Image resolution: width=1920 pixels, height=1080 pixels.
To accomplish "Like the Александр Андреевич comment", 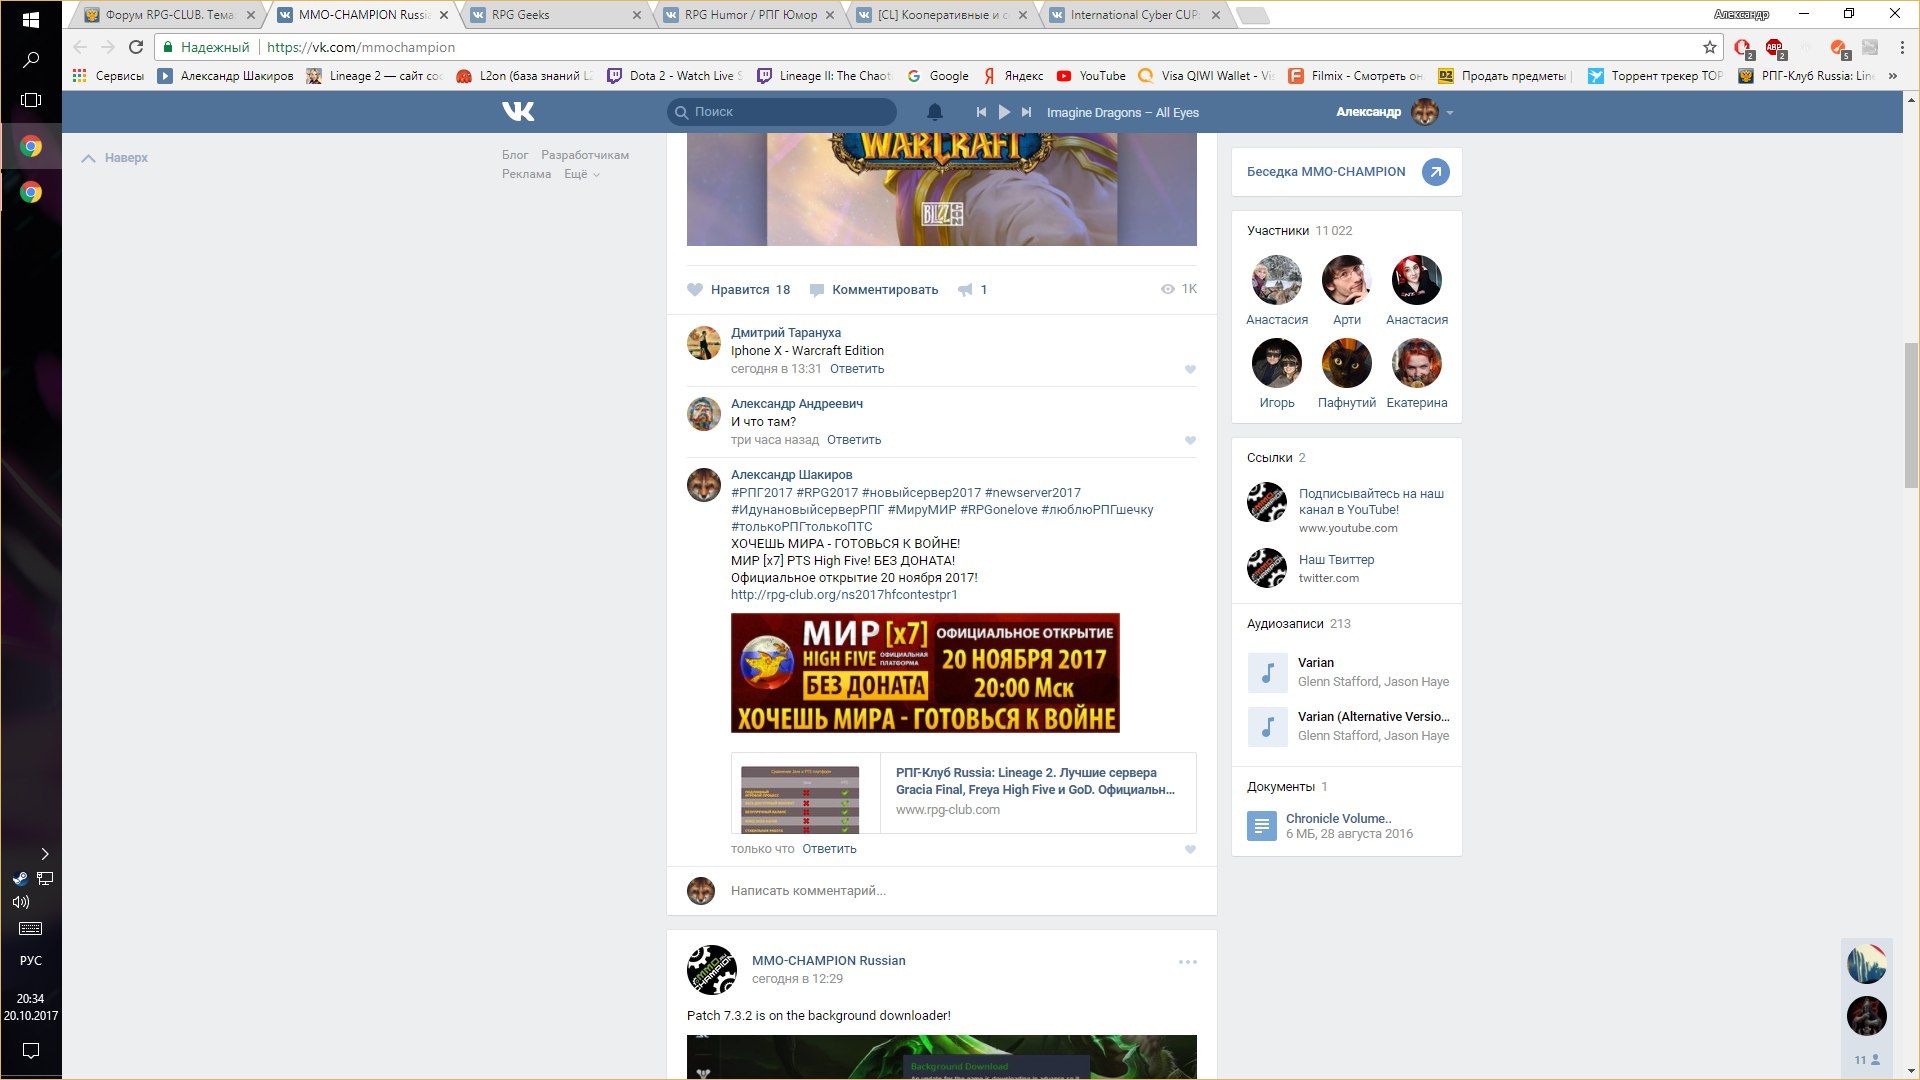I will pos(1190,441).
